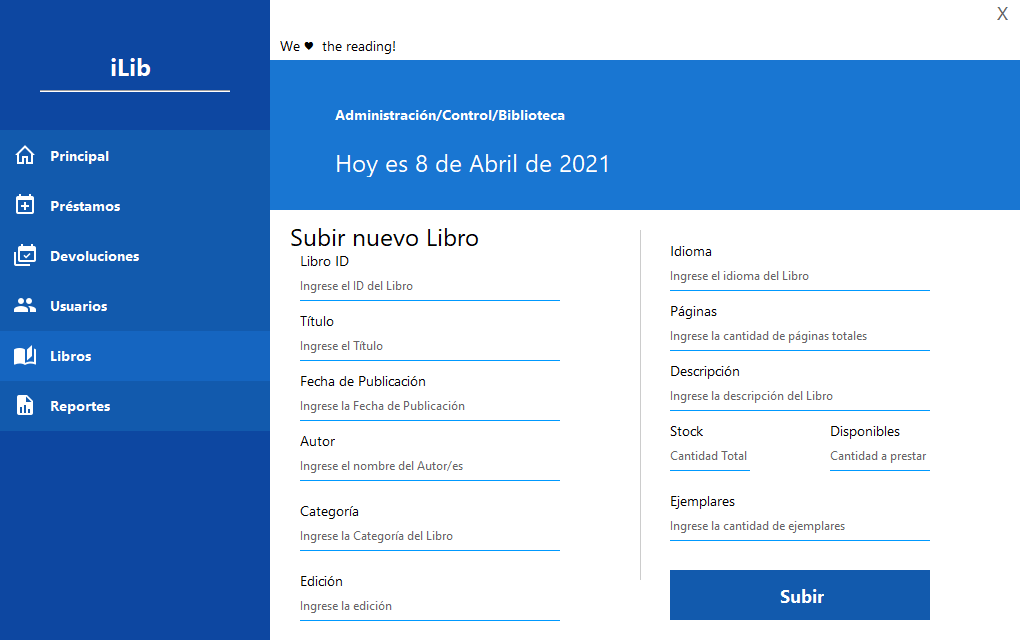Click the Título input field
The width and height of the screenshot is (1020, 640).
click(429, 346)
